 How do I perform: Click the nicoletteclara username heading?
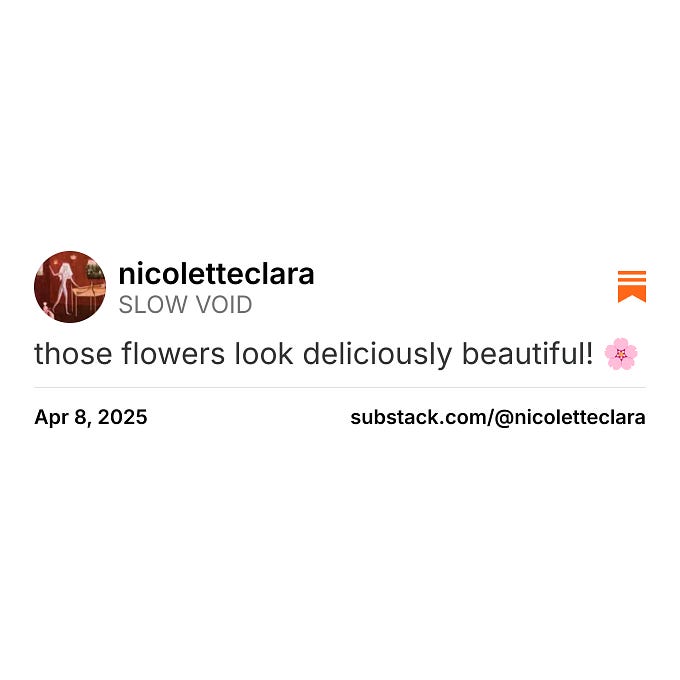coord(216,274)
